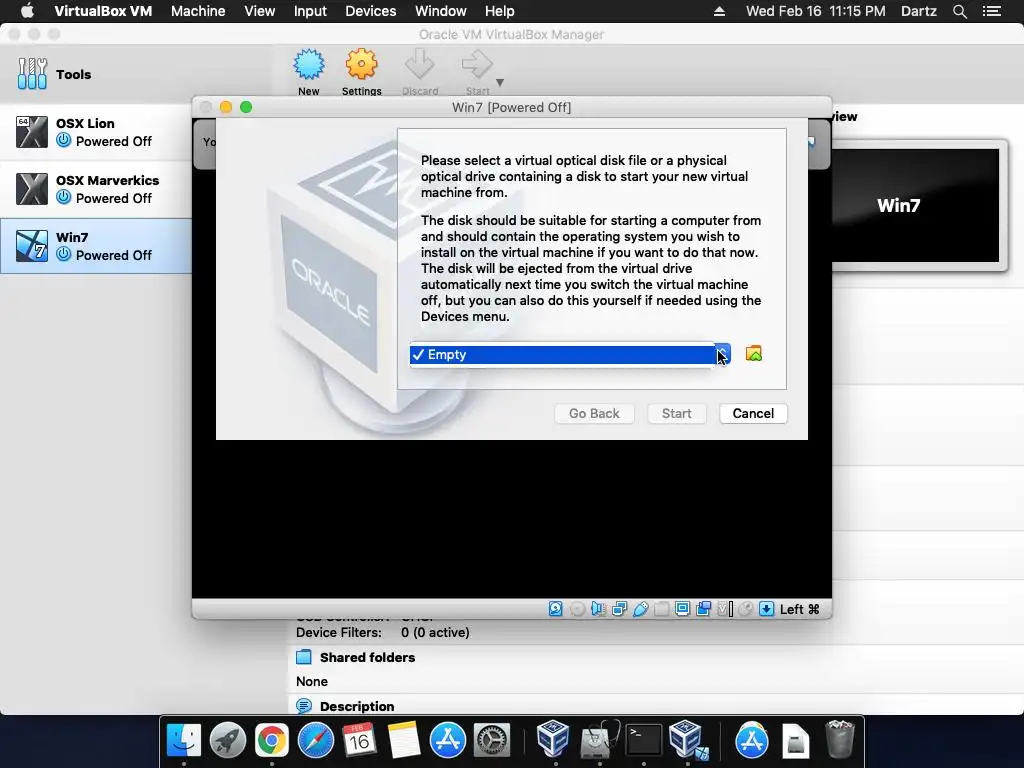The image size is (1024, 768).
Task: Click the recording status icon
Action: pos(703,609)
